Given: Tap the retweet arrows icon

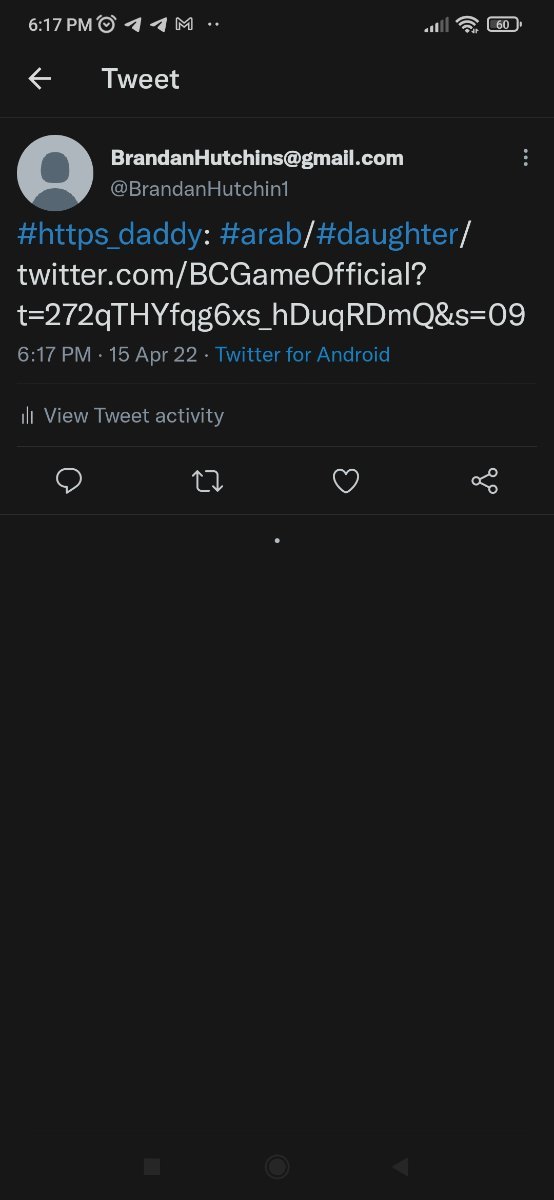Looking at the screenshot, I should coord(207,482).
